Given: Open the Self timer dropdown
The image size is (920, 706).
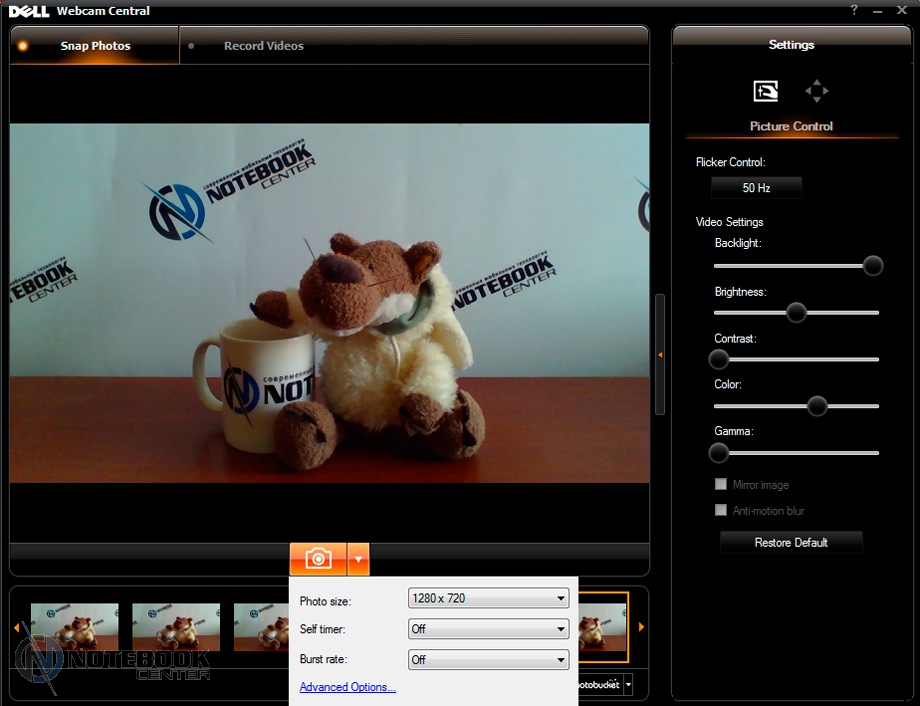Looking at the screenshot, I should (488, 630).
